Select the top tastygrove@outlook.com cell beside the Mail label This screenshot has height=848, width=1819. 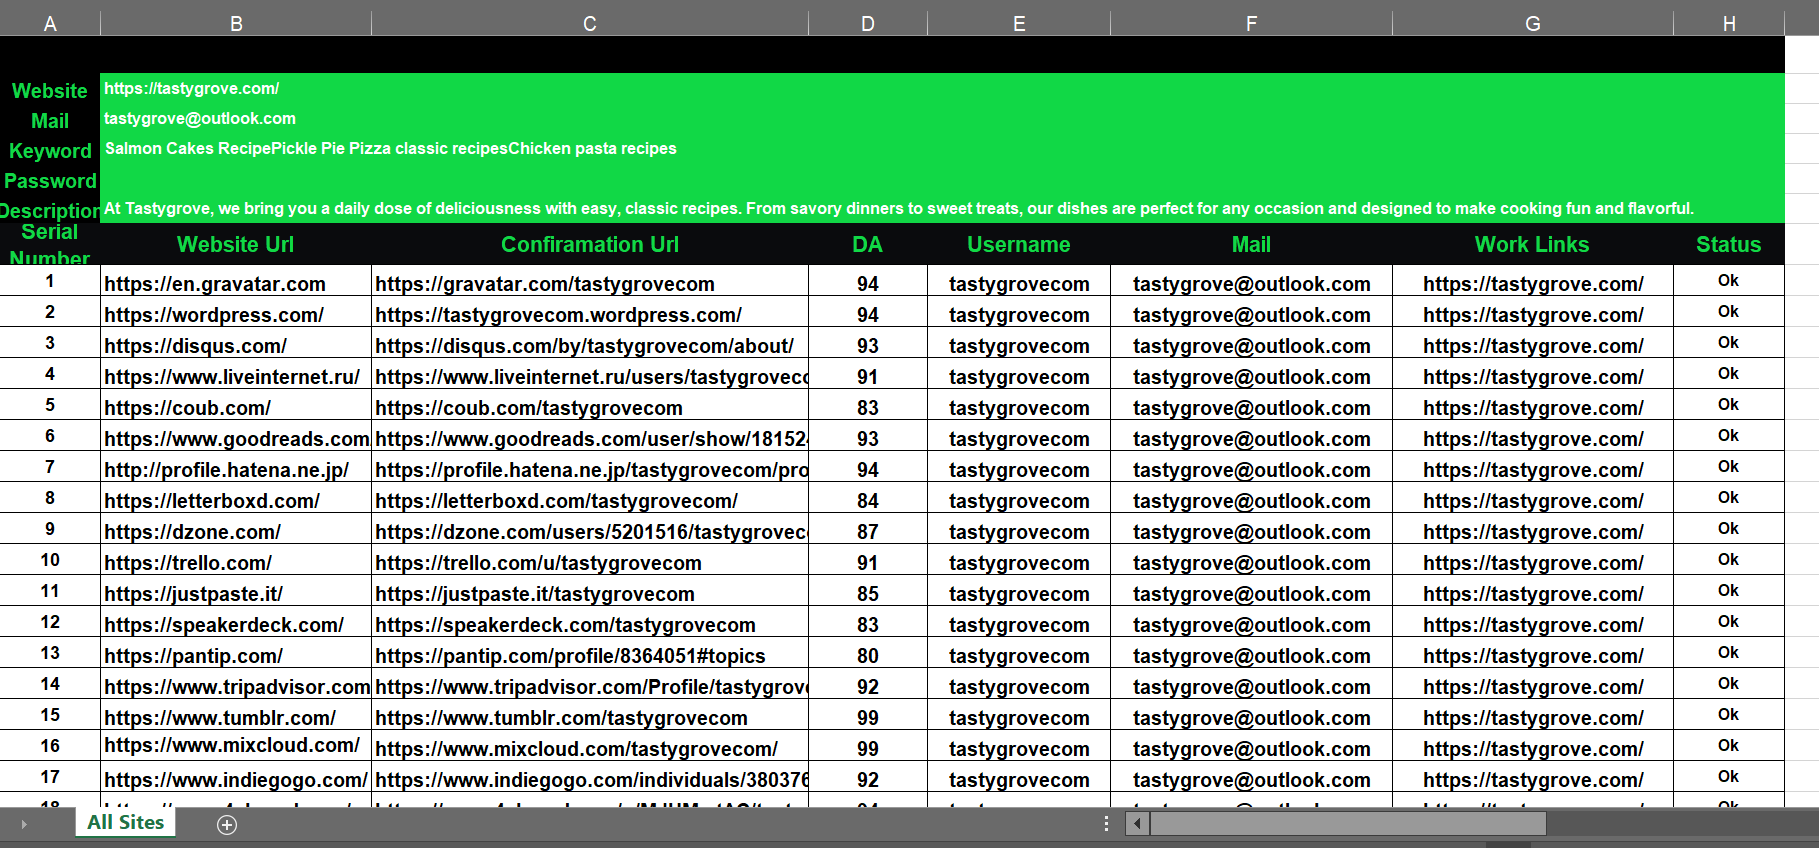coord(942,118)
